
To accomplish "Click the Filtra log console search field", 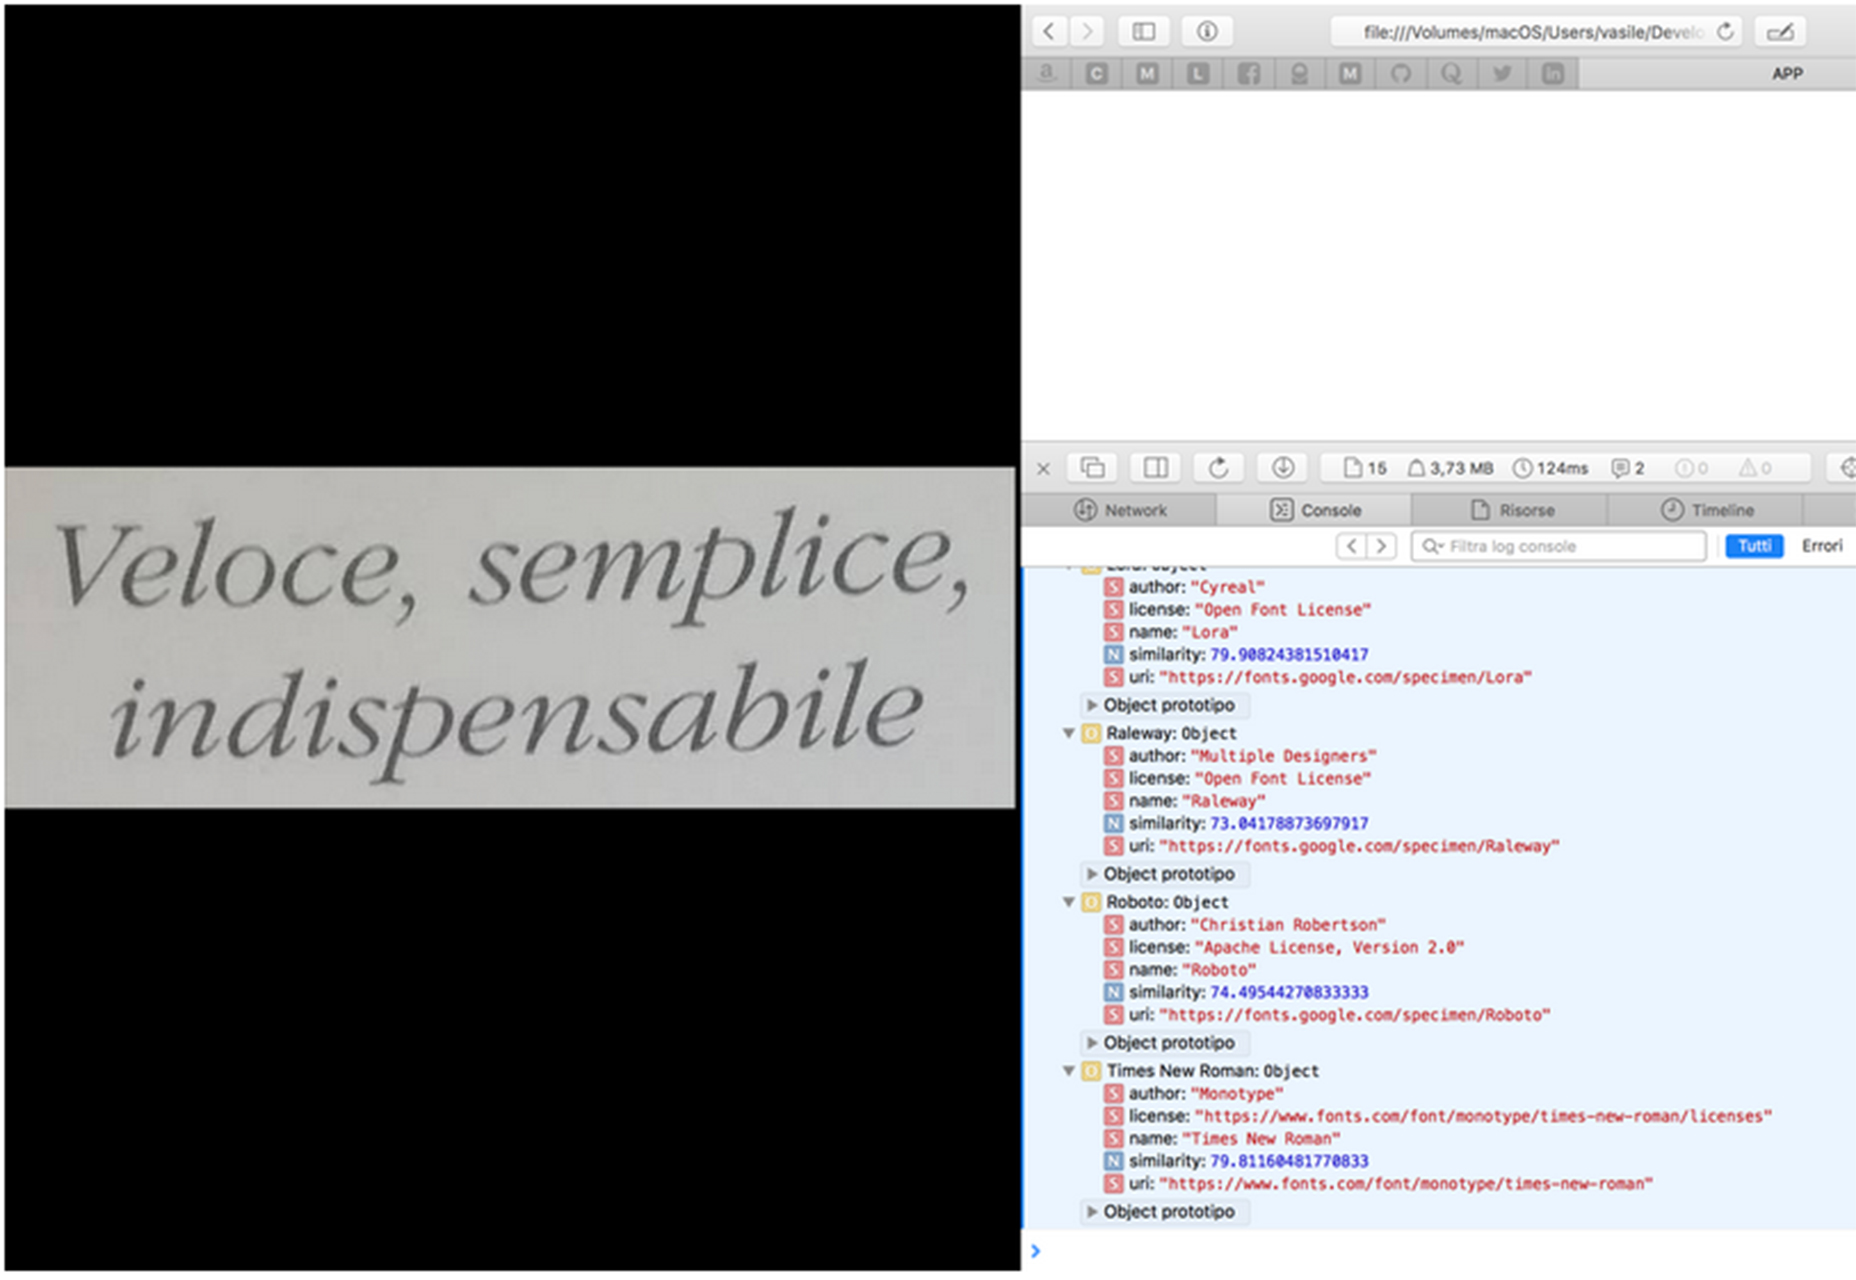I will pos(1558,546).
